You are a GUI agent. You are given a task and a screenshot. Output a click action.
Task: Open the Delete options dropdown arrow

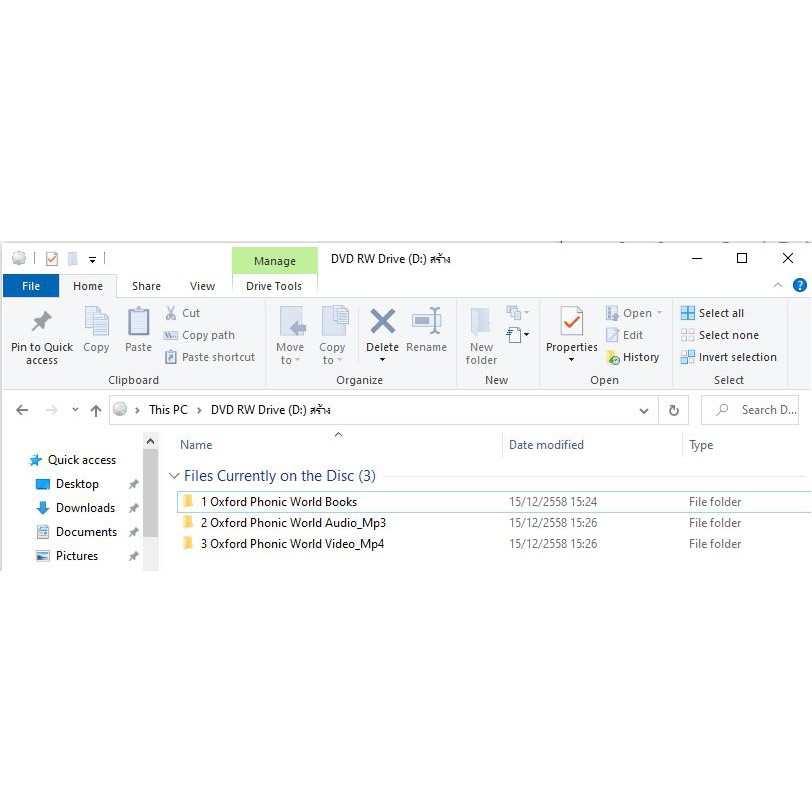click(x=382, y=360)
